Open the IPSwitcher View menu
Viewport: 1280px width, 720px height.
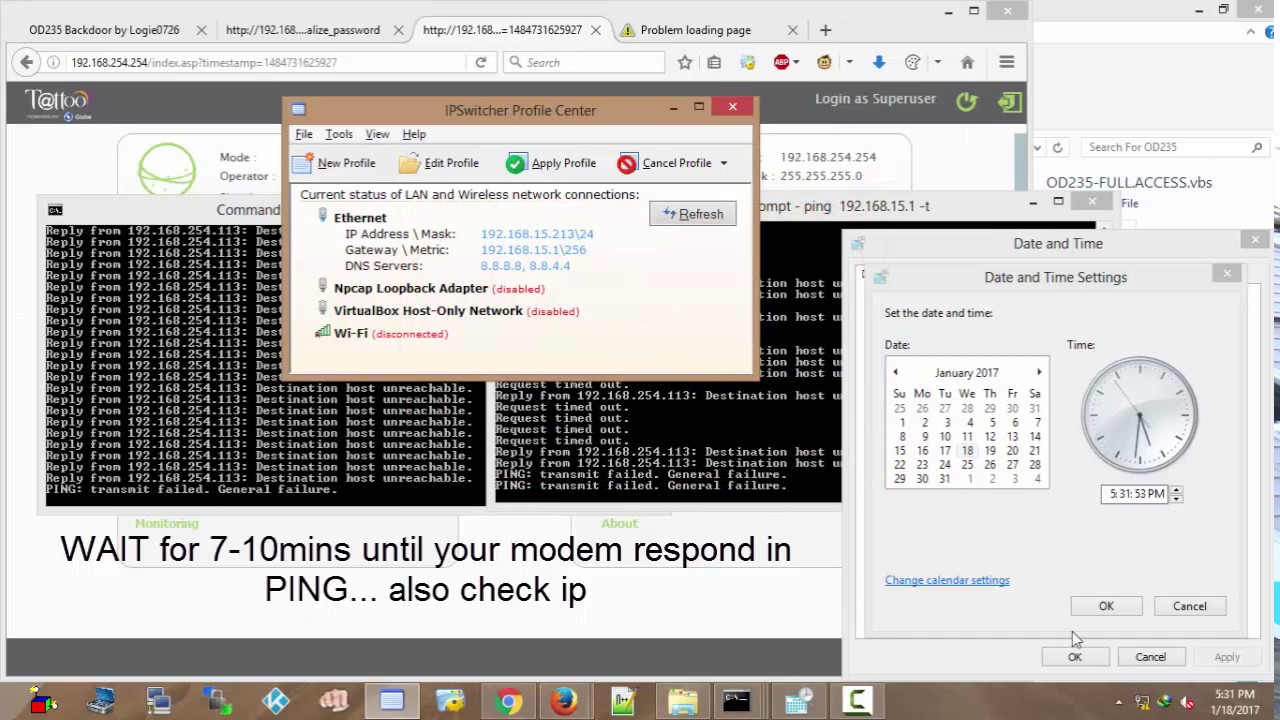[377, 134]
